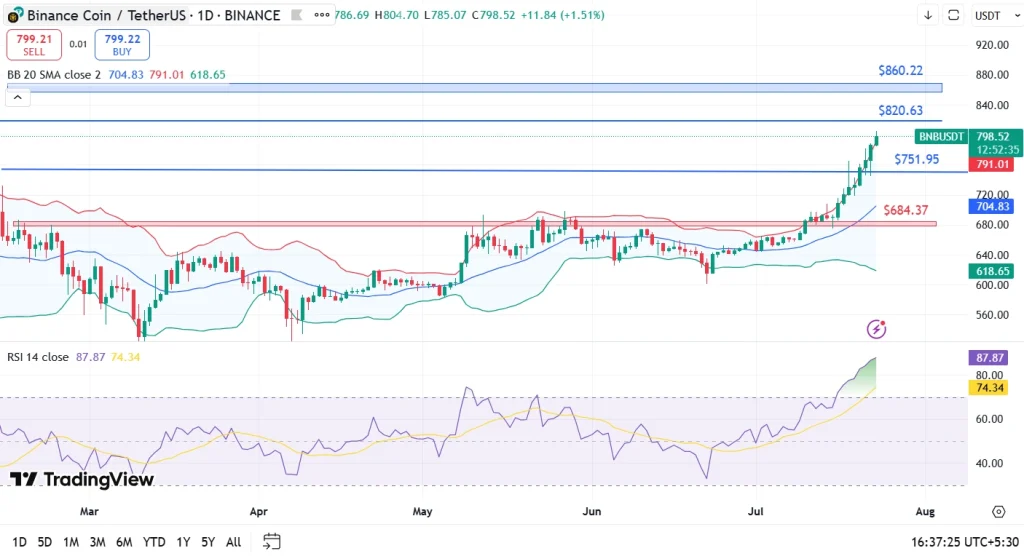The width and height of the screenshot is (1024, 556).
Task: Select the BB 20 SMA close 2 indicator label
Action: click(54, 75)
